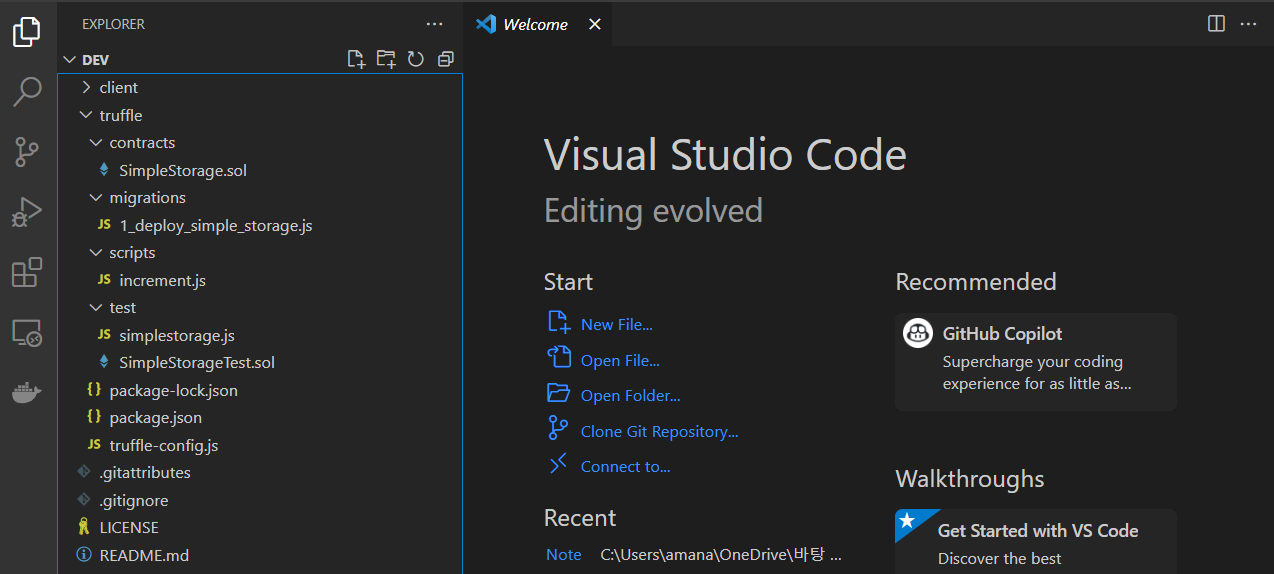This screenshot has width=1274, height=574.
Task: Click Clone Git Repository... link
Action: point(659,431)
